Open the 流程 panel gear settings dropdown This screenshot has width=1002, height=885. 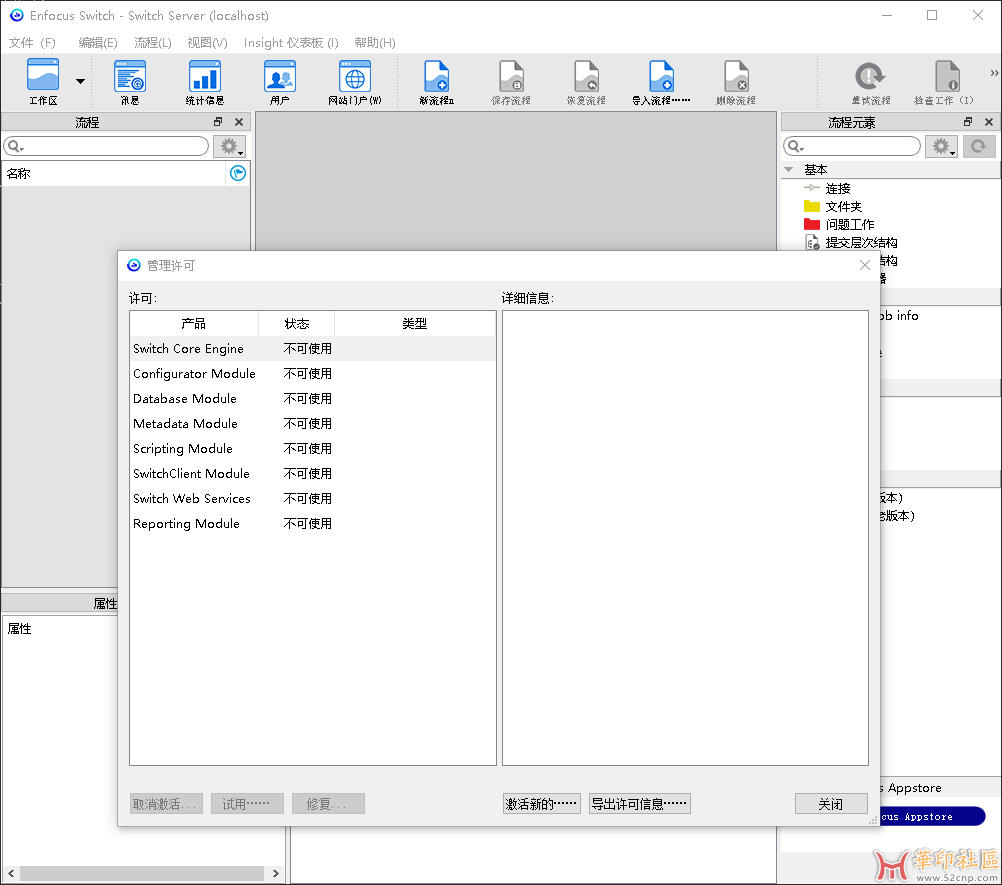(229, 146)
